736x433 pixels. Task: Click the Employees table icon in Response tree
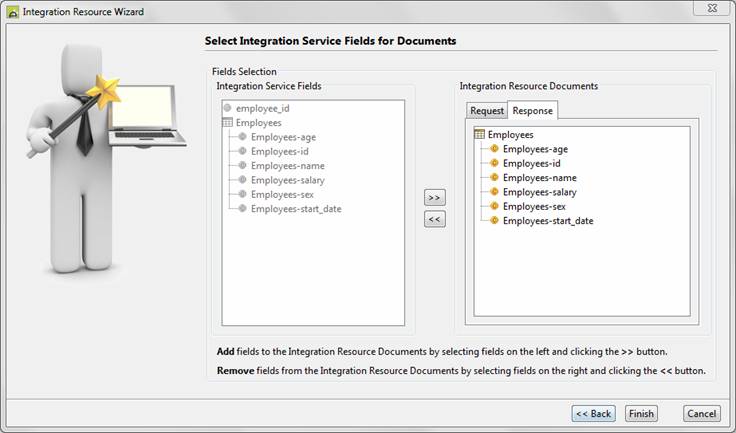click(x=479, y=135)
